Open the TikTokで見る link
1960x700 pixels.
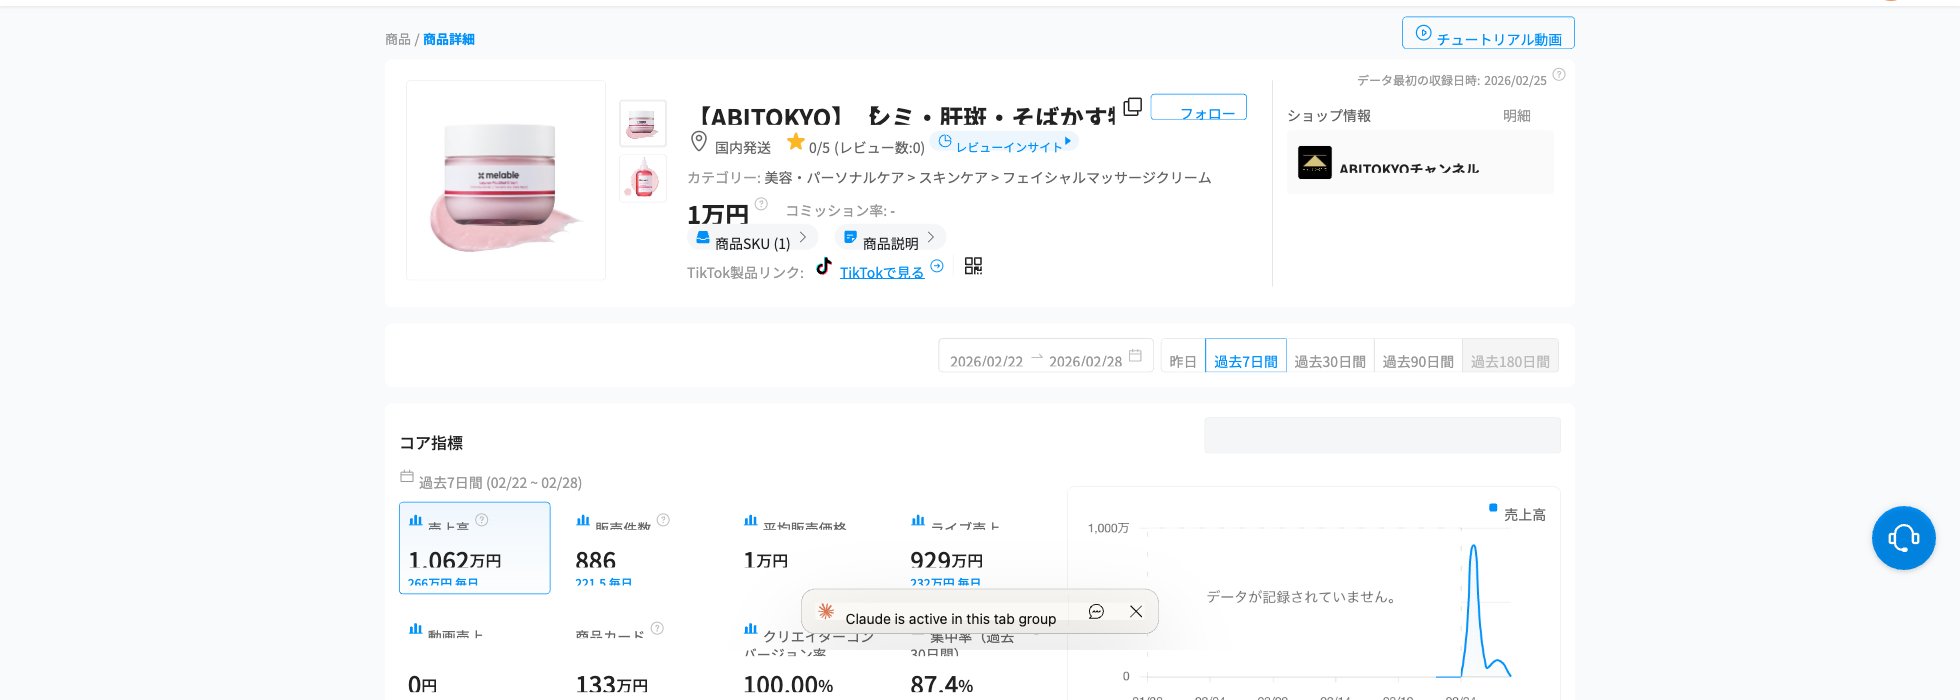tap(882, 272)
